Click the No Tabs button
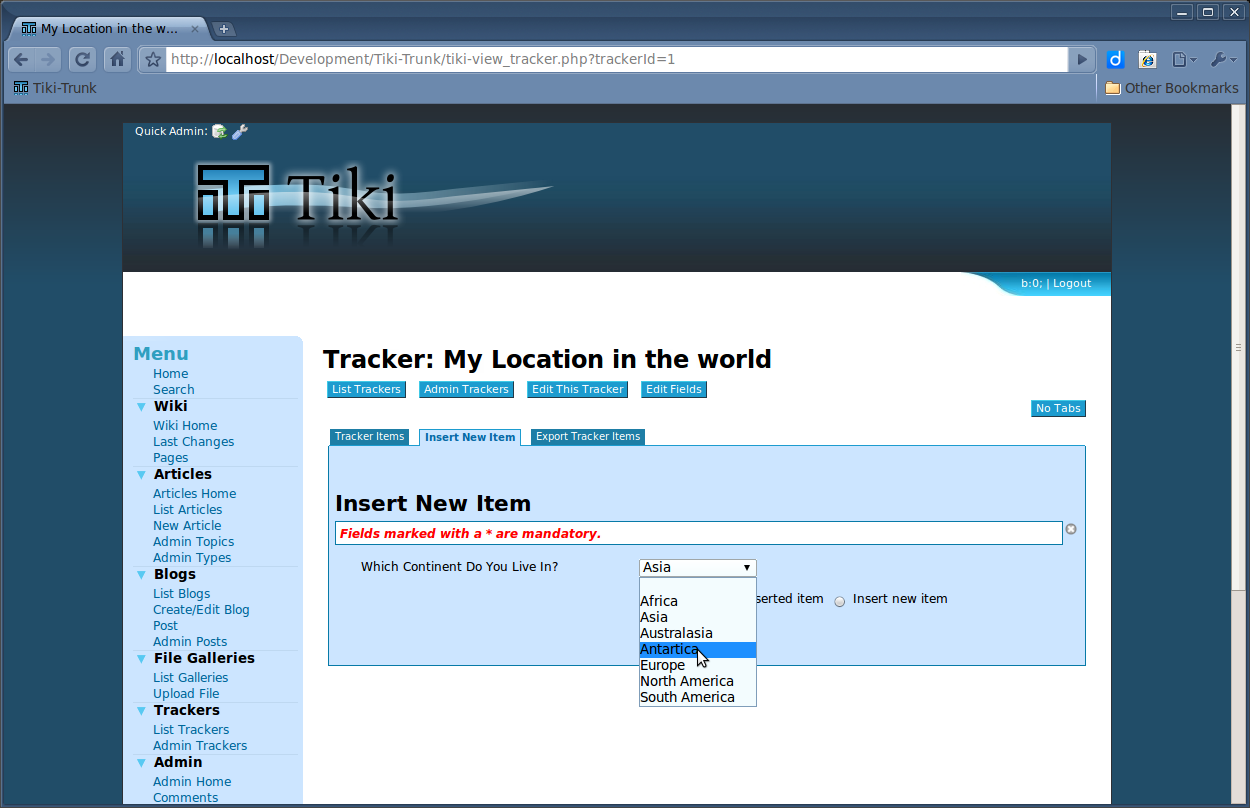 [1057, 408]
